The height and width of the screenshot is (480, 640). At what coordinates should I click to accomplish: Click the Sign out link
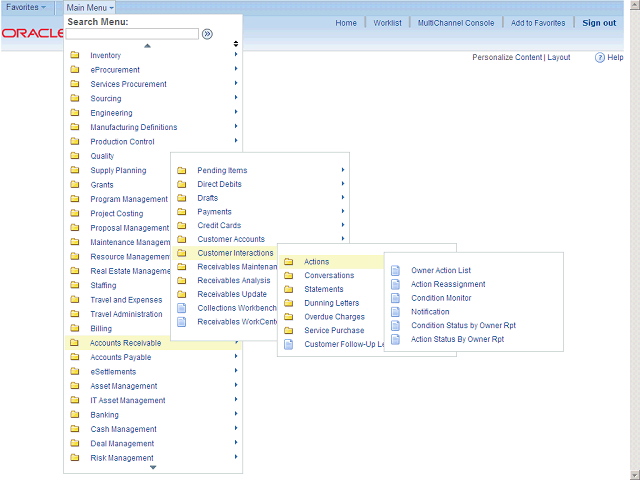pos(599,23)
